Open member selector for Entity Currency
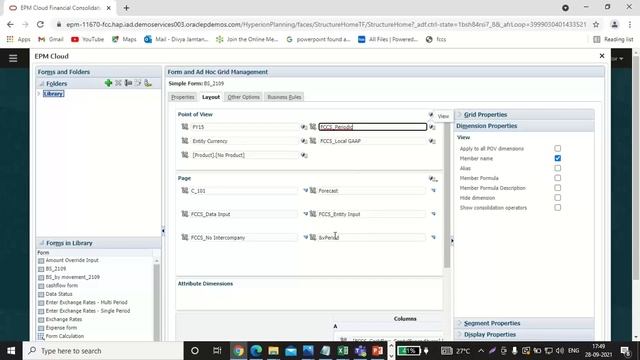The image size is (640, 360). (x=184, y=141)
